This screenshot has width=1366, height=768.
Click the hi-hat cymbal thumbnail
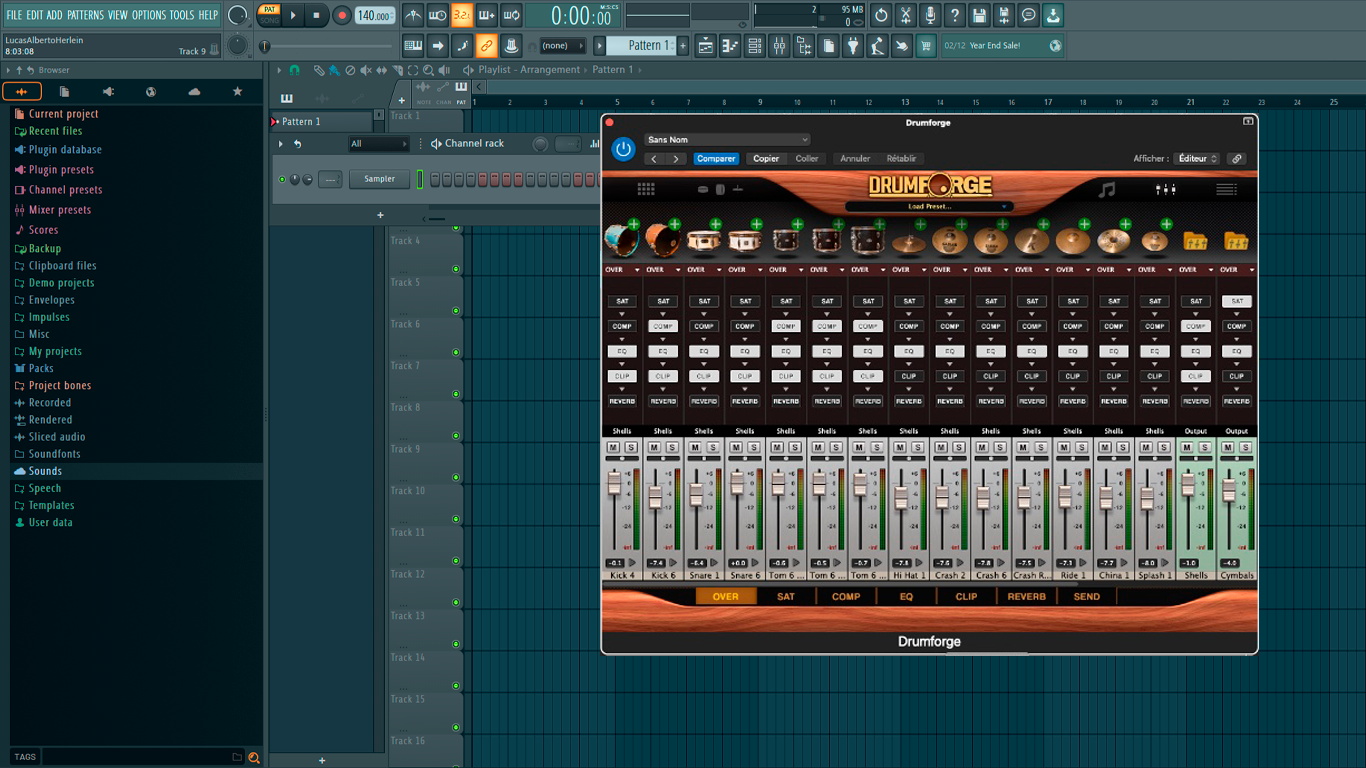908,242
